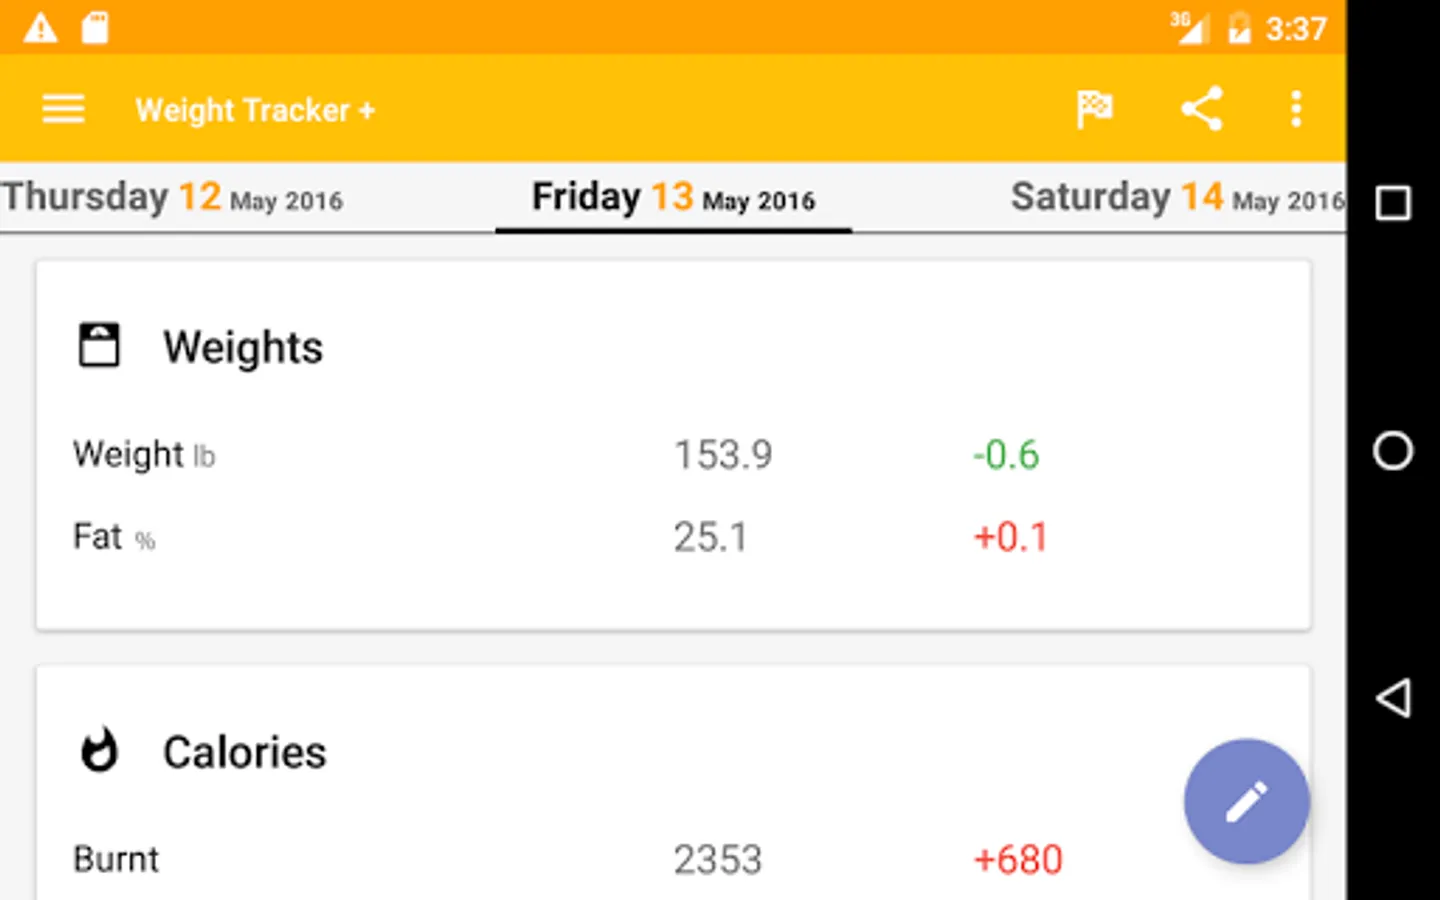This screenshot has width=1440, height=900.
Task: Tap the Fat percentage 25.1
Action: [x=710, y=537]
